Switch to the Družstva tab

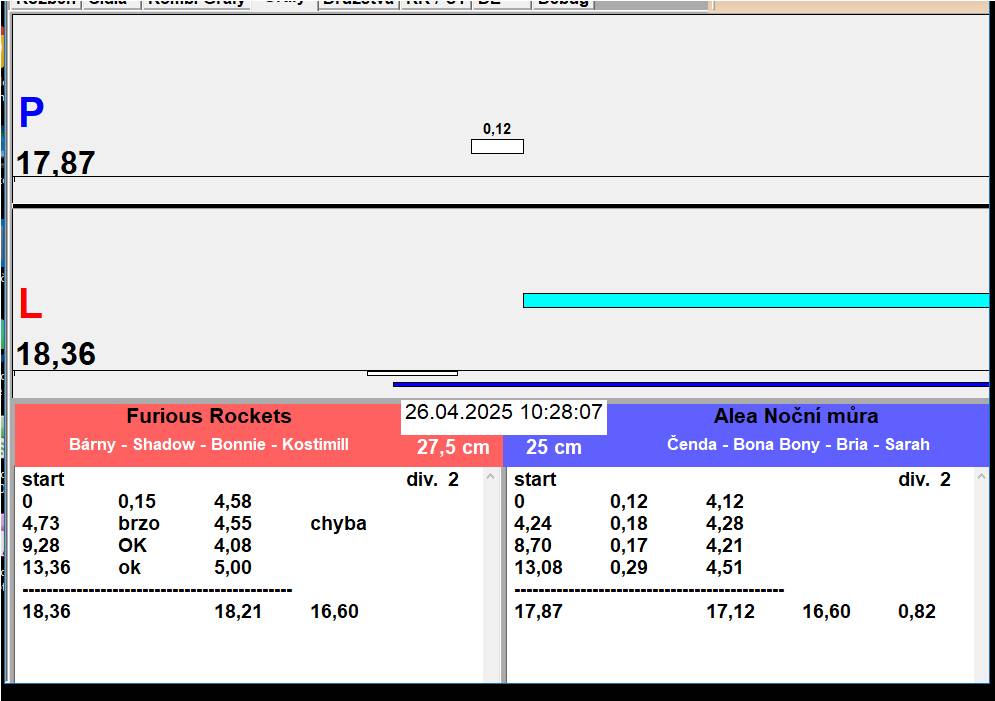click(358, 3)
